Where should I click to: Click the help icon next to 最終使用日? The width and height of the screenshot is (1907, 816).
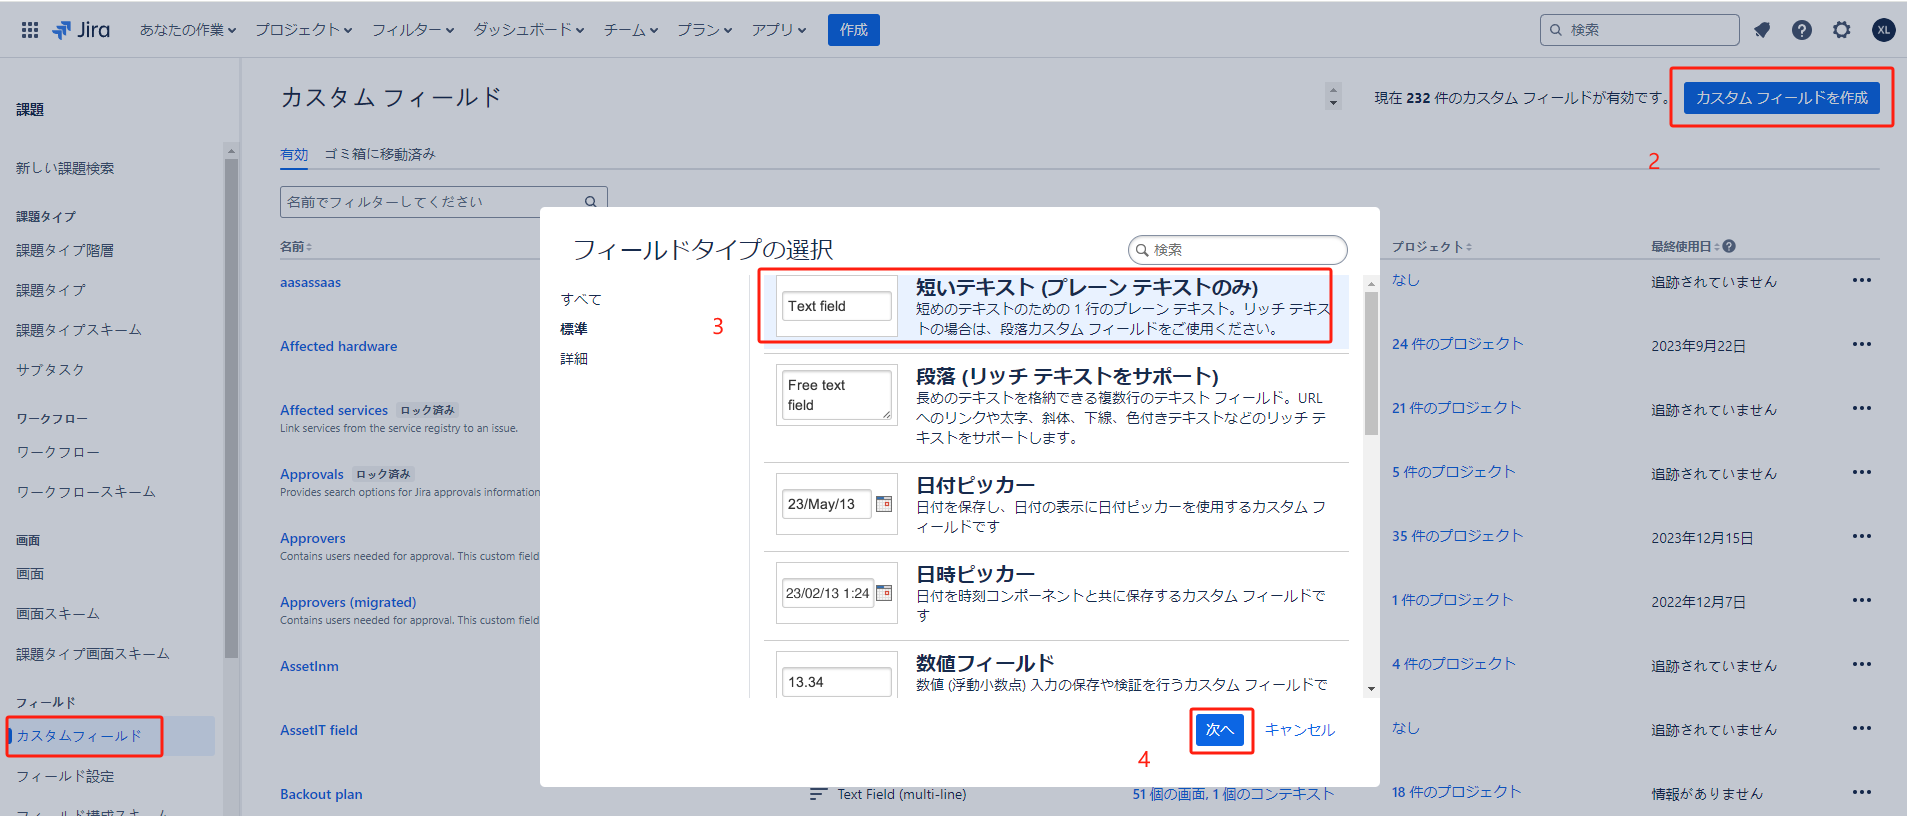click(x=1729, y=246)
